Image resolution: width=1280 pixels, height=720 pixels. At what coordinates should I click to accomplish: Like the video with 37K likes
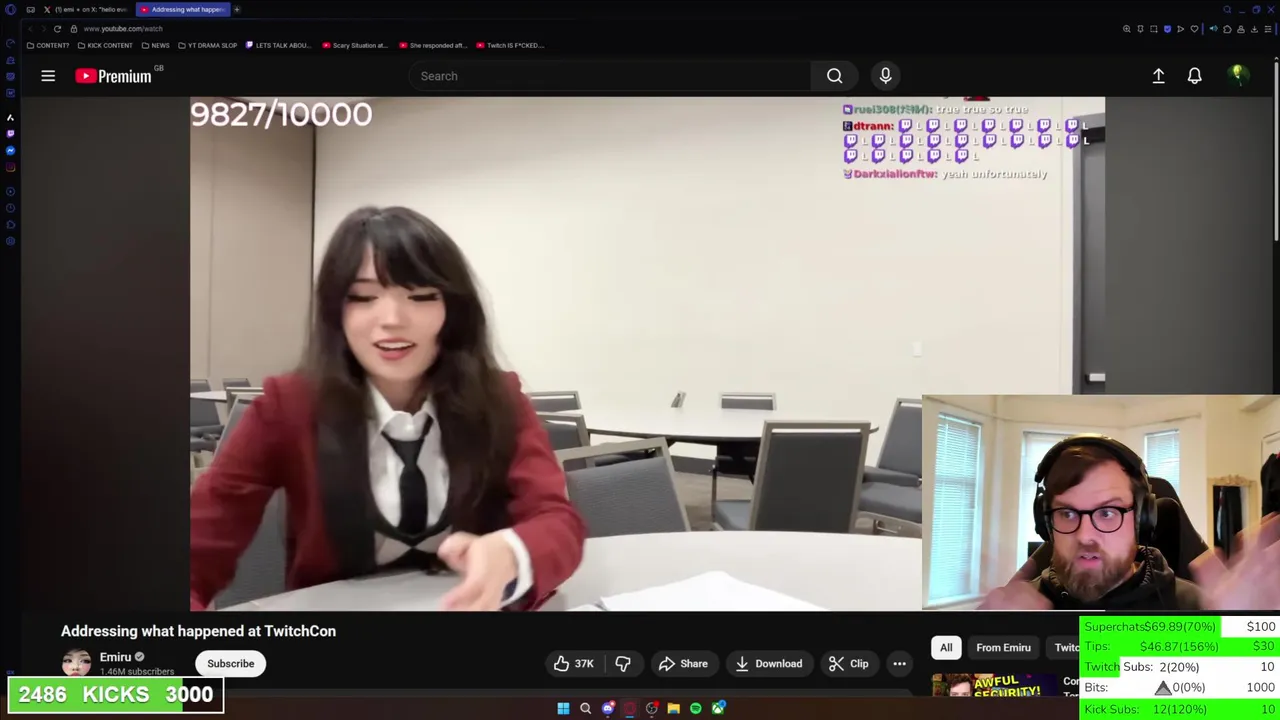tap(573, 664)
